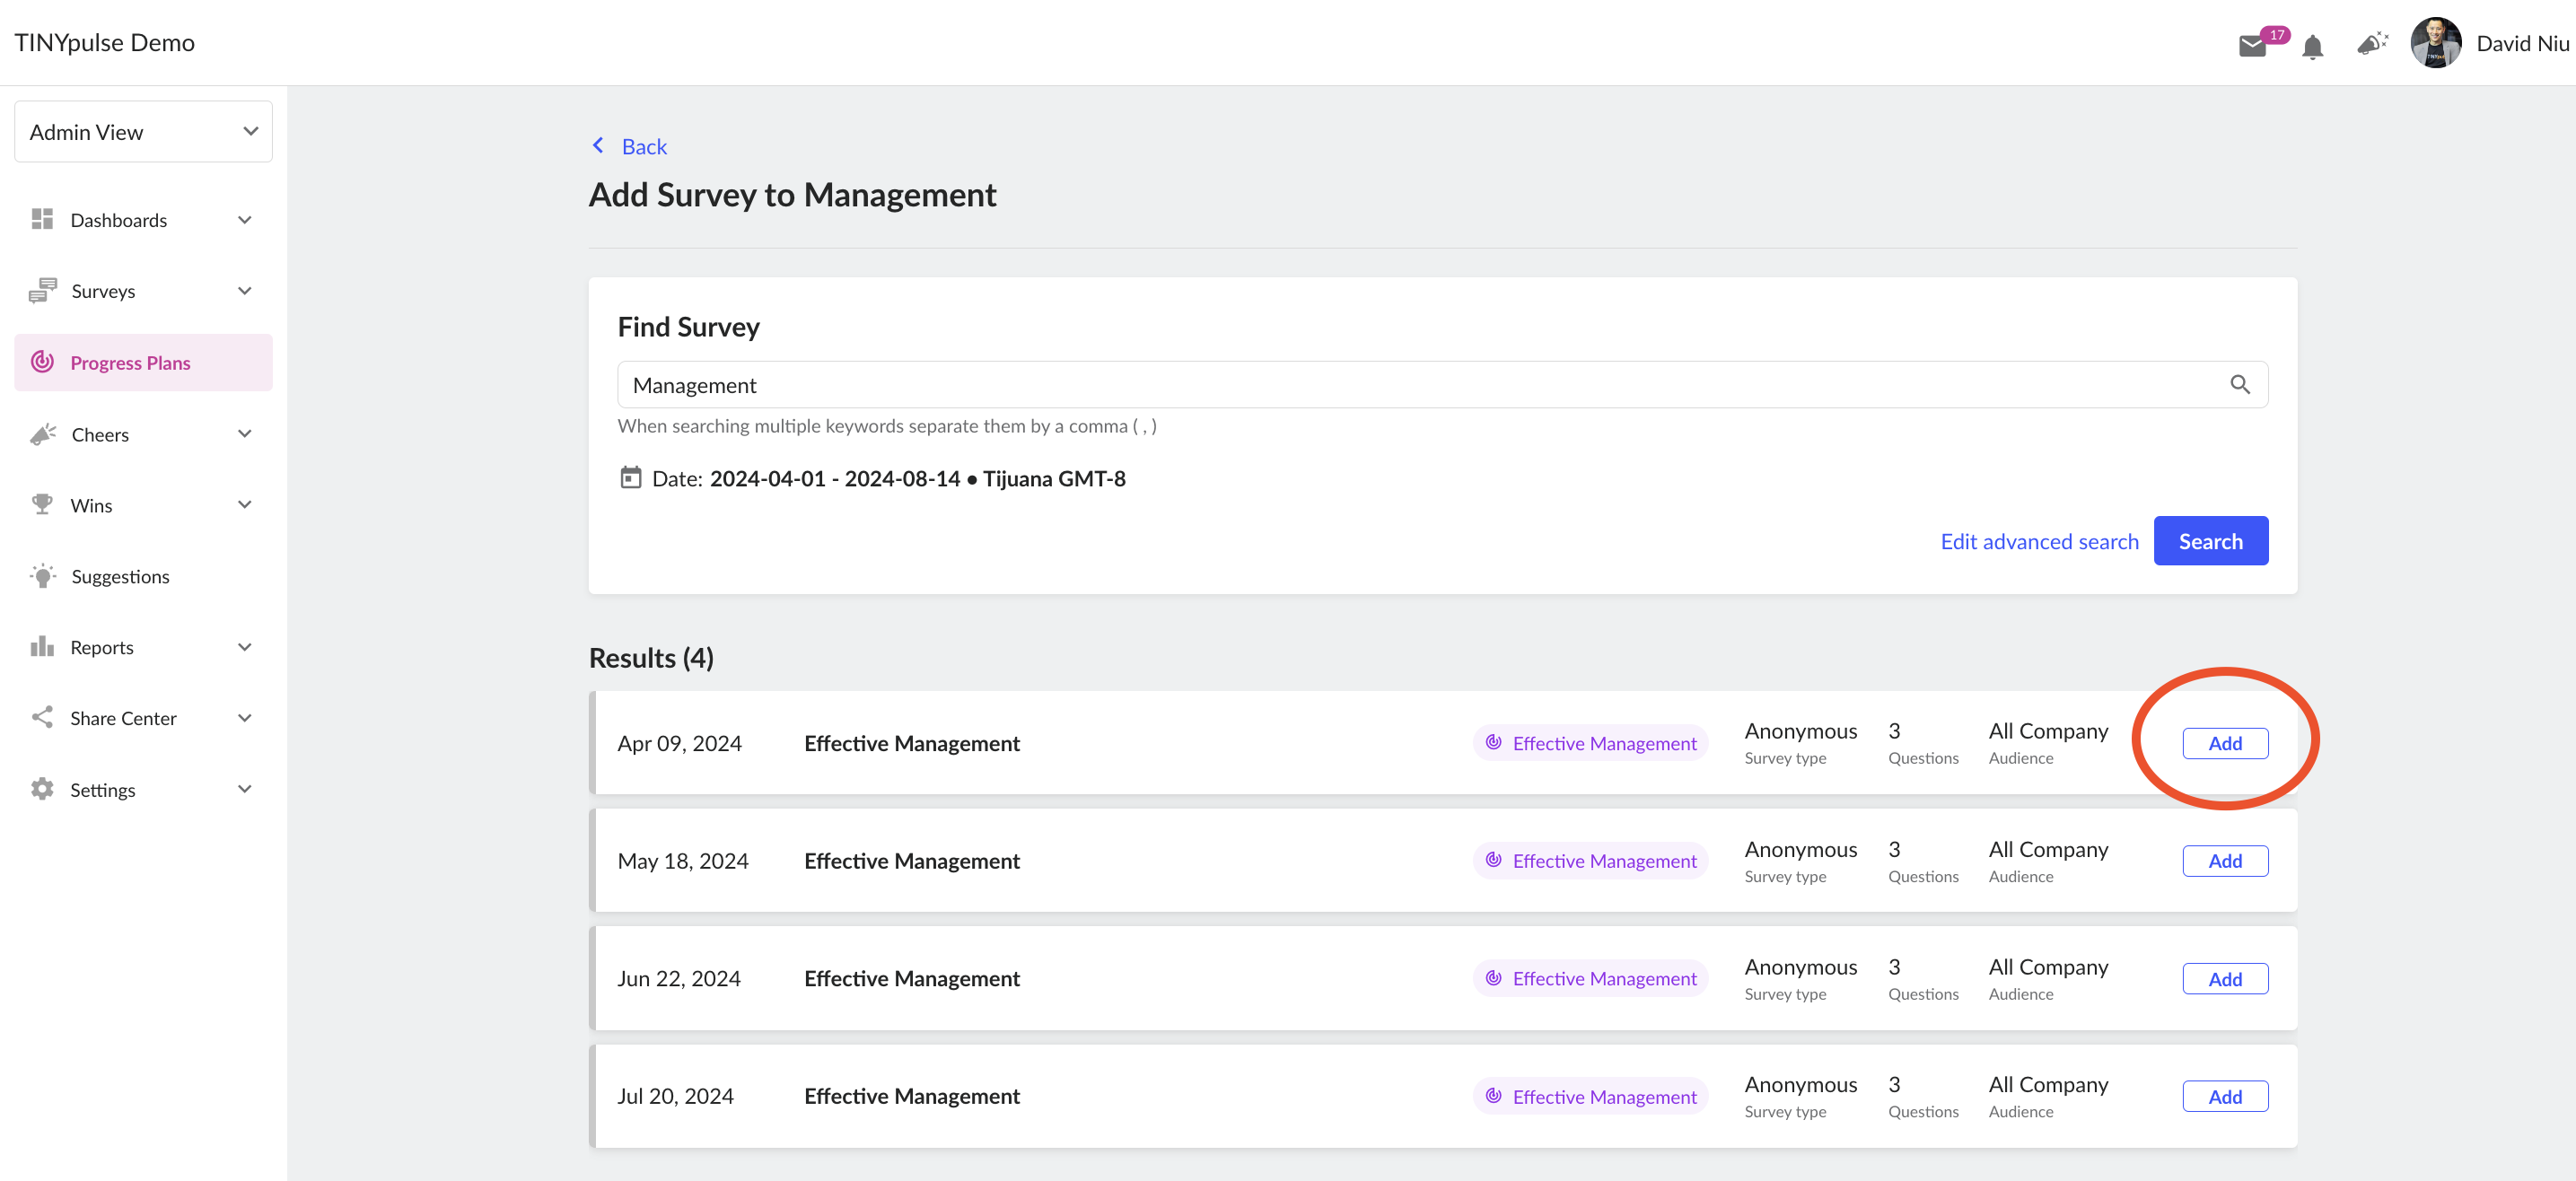Expand the Surveys menu chevron
The image size is (2576, 1181).
coord(245,290)
